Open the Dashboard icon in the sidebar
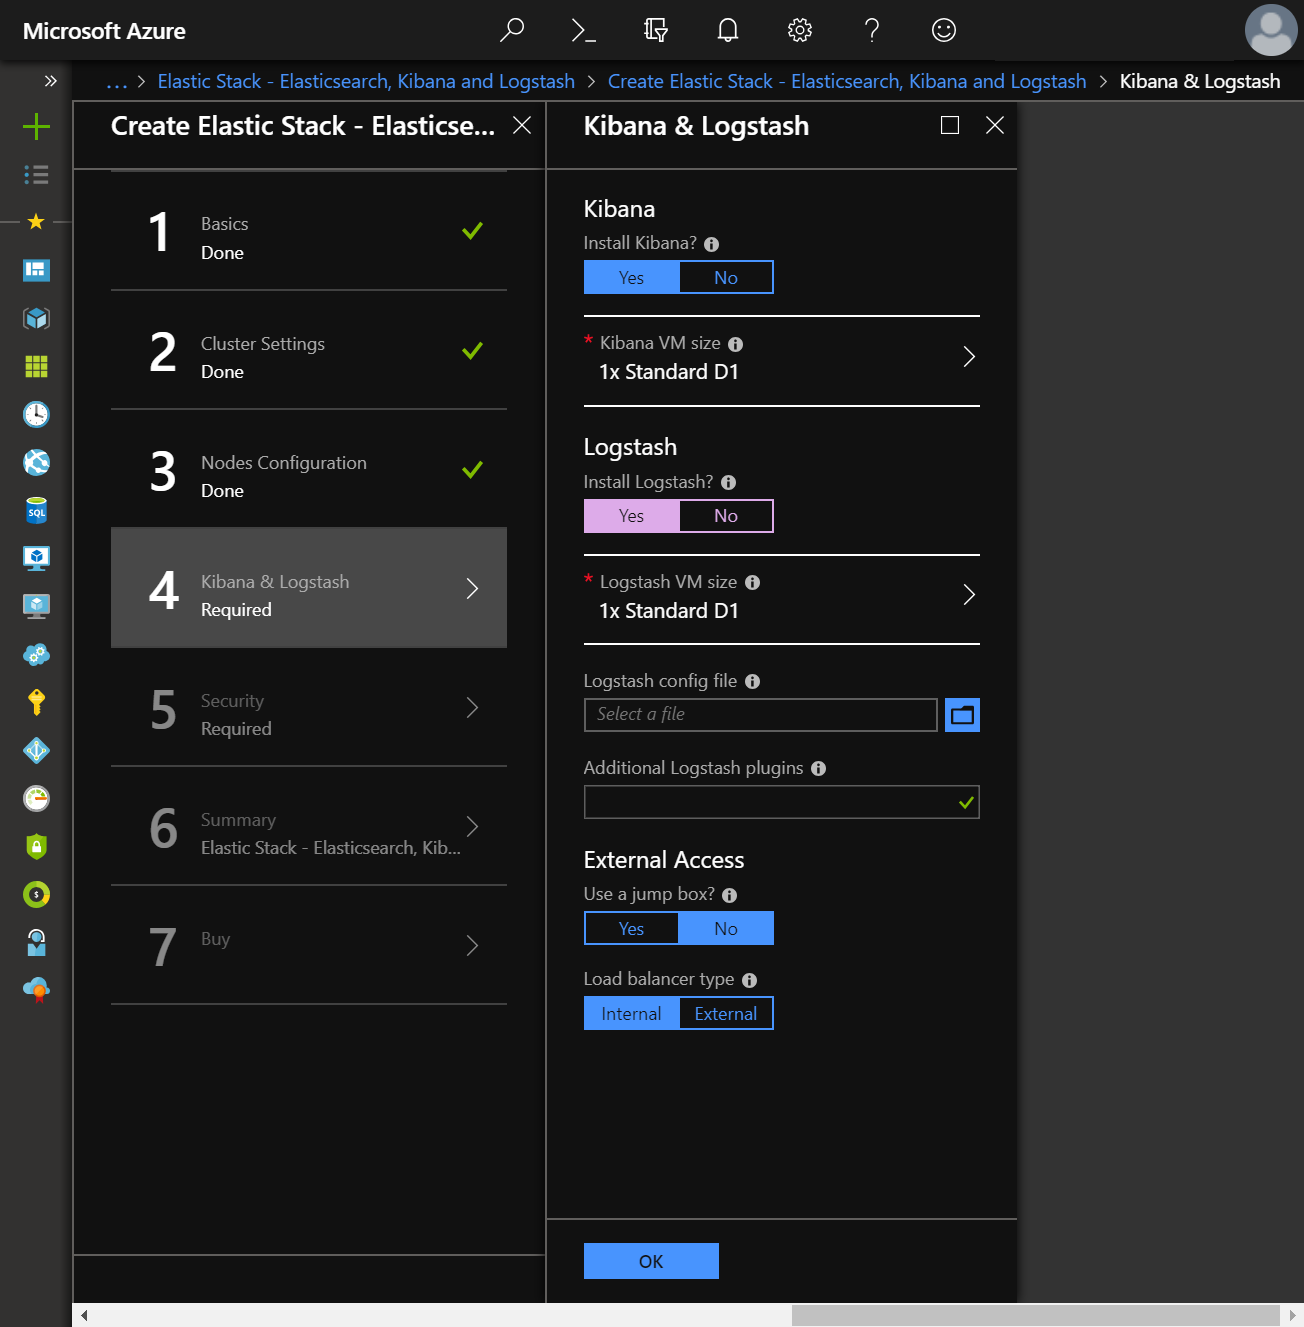Image resolution: width=1304 pixels, height=1327 pixels. pyautogui.click(x=36, y=270)
